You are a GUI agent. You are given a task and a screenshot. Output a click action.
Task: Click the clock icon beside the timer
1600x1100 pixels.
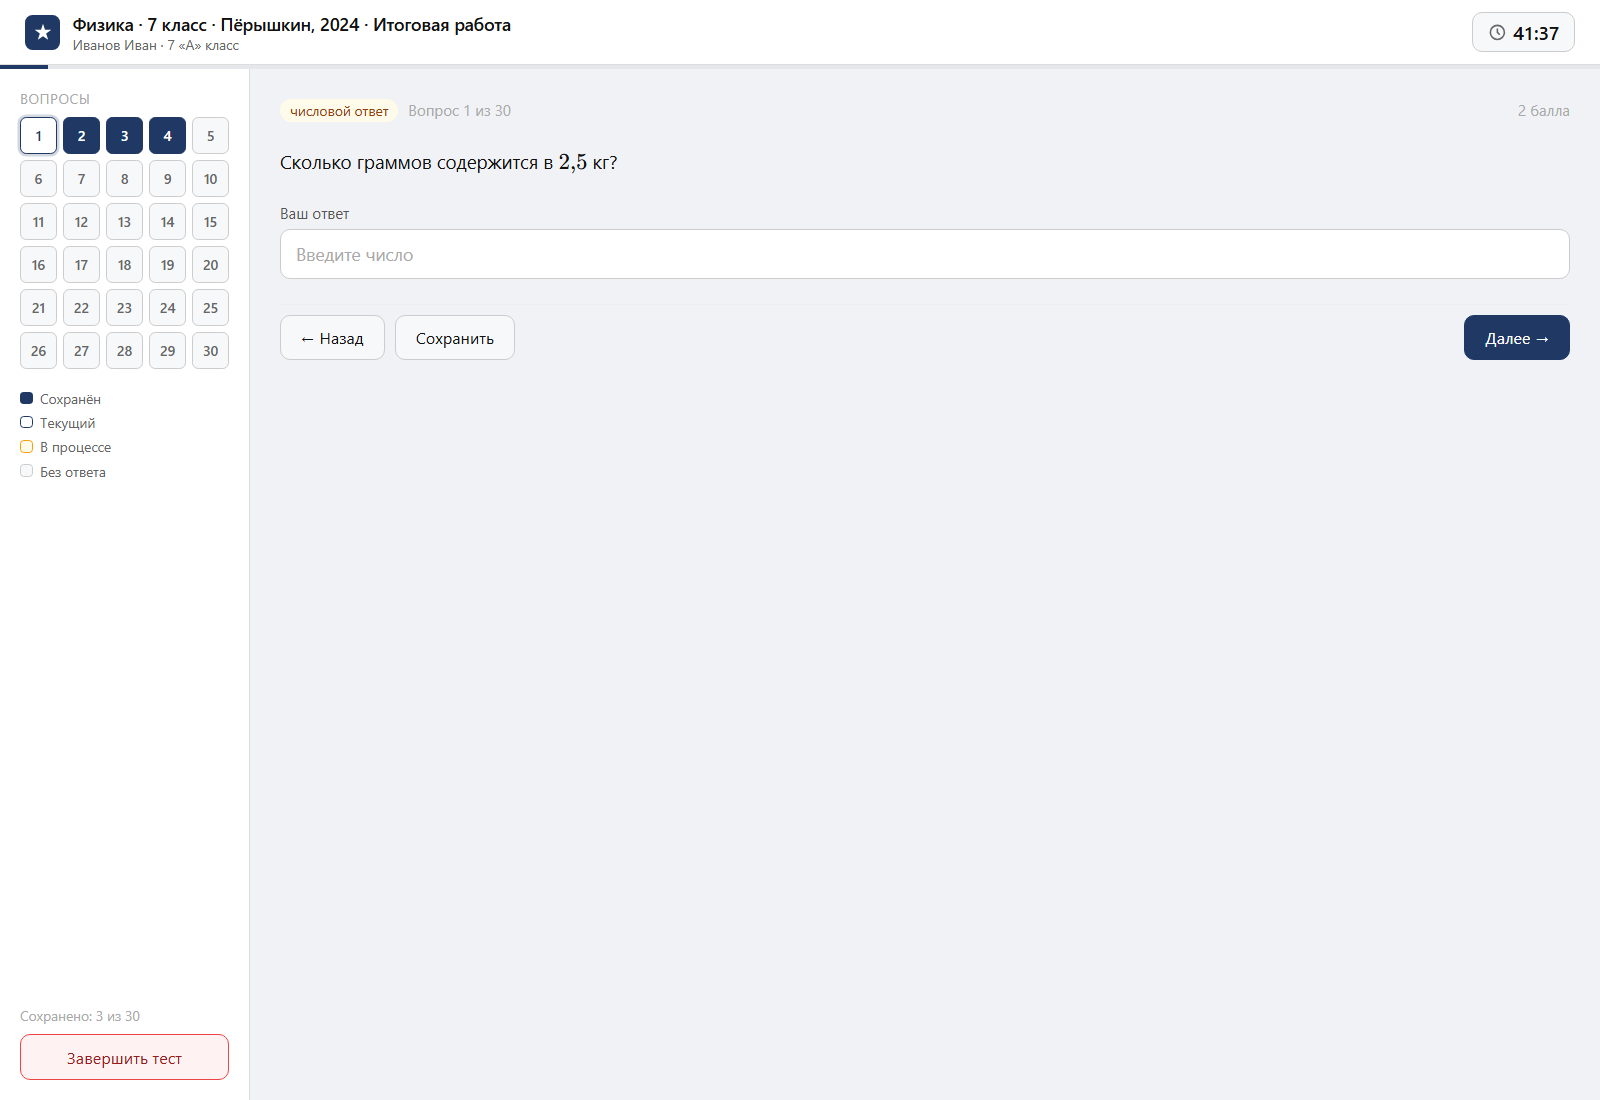pyautogui.click(x=1497, y=33)
